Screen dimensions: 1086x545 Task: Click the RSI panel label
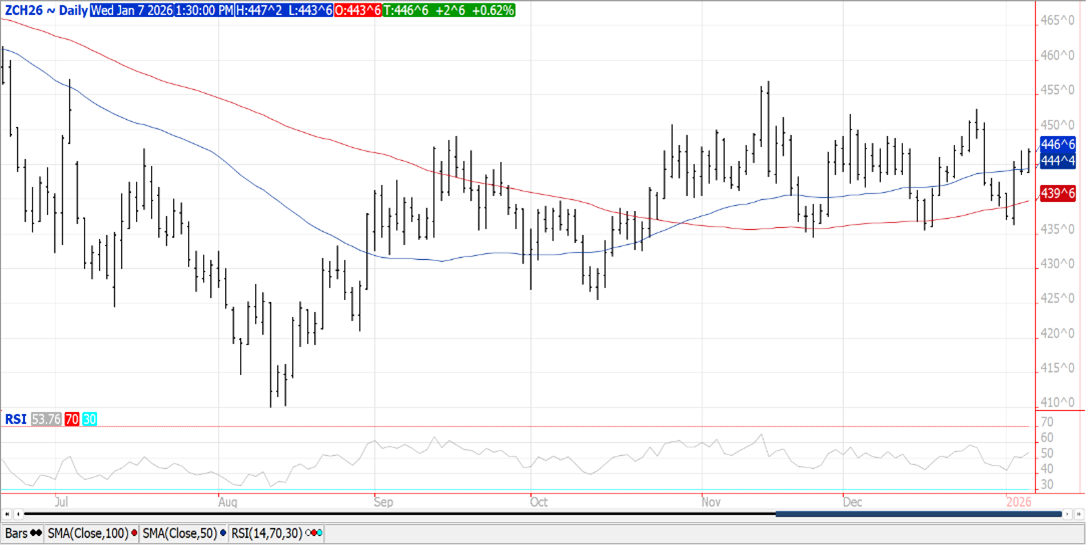coord(15,419)
